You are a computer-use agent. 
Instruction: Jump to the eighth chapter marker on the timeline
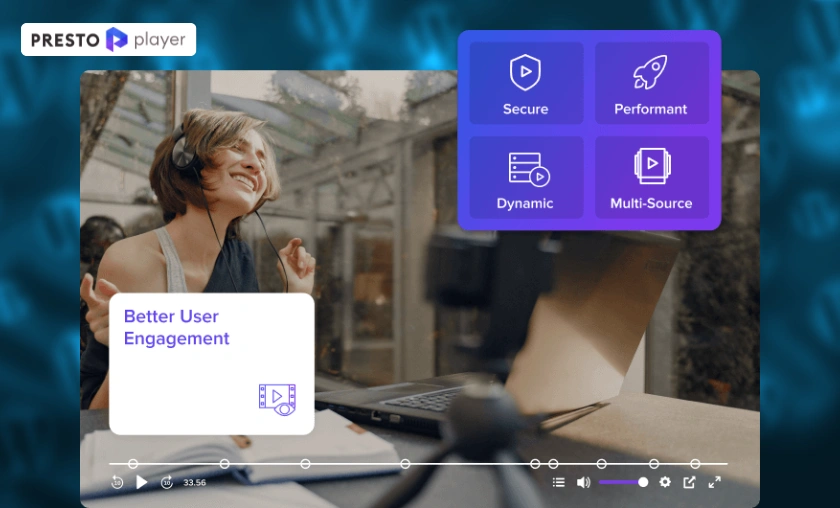(x=654, y=464)
